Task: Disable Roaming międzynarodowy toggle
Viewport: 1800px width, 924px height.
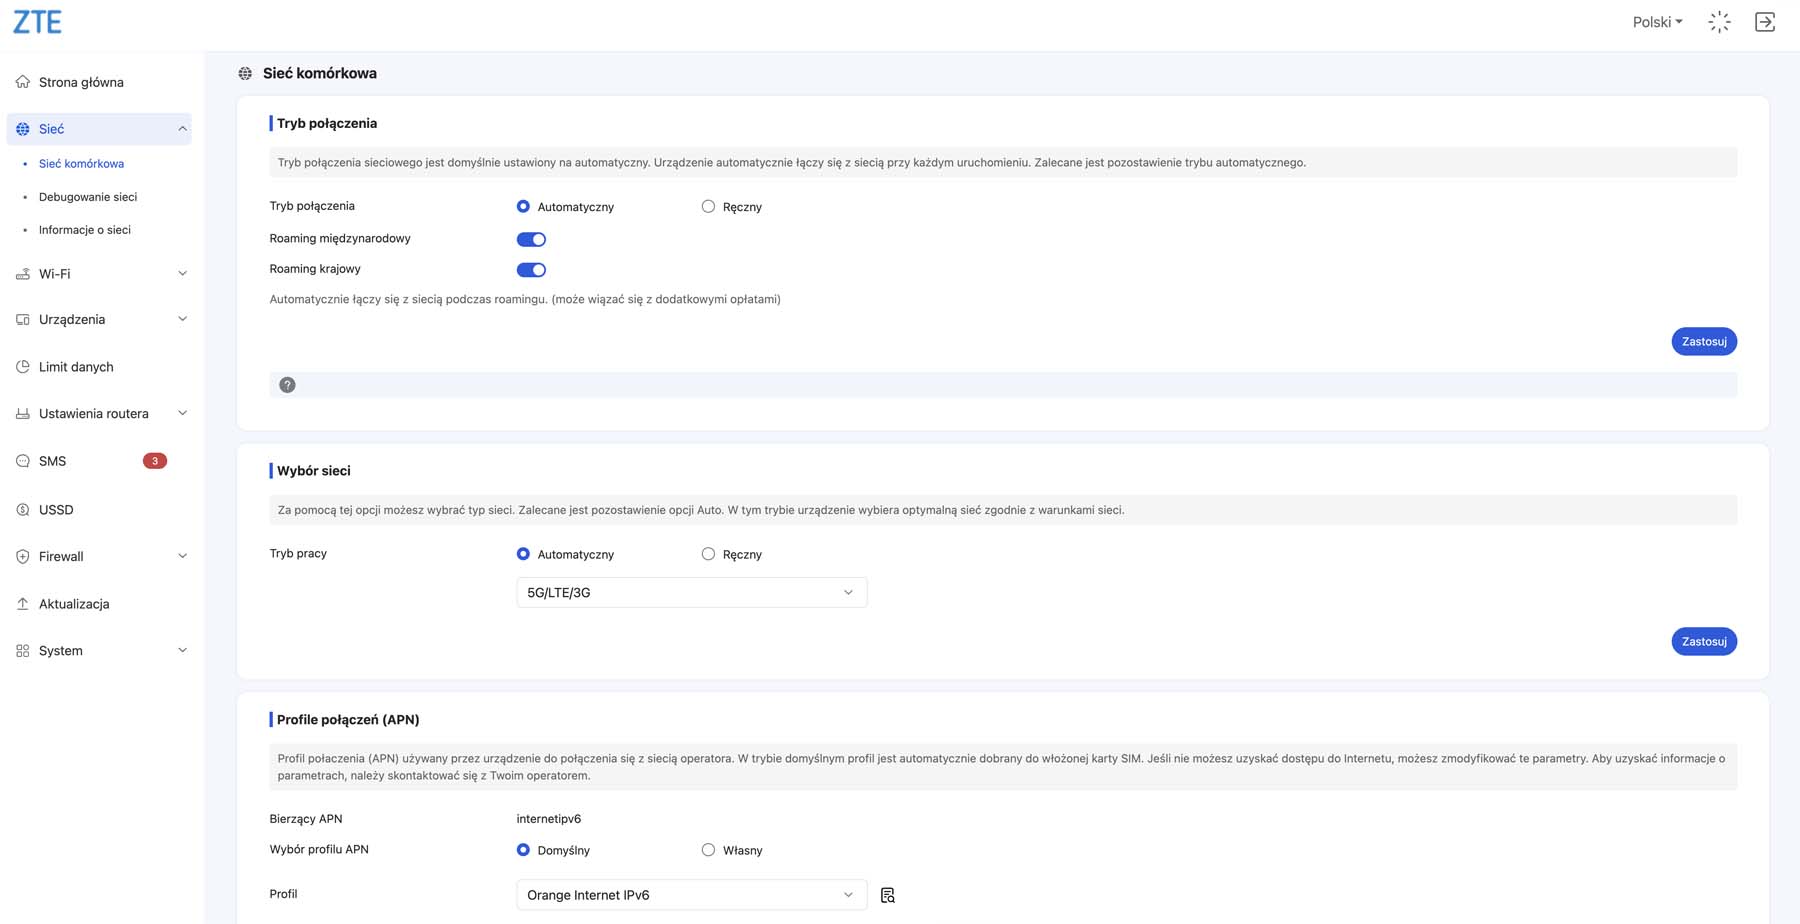Action: coord(531,239)
